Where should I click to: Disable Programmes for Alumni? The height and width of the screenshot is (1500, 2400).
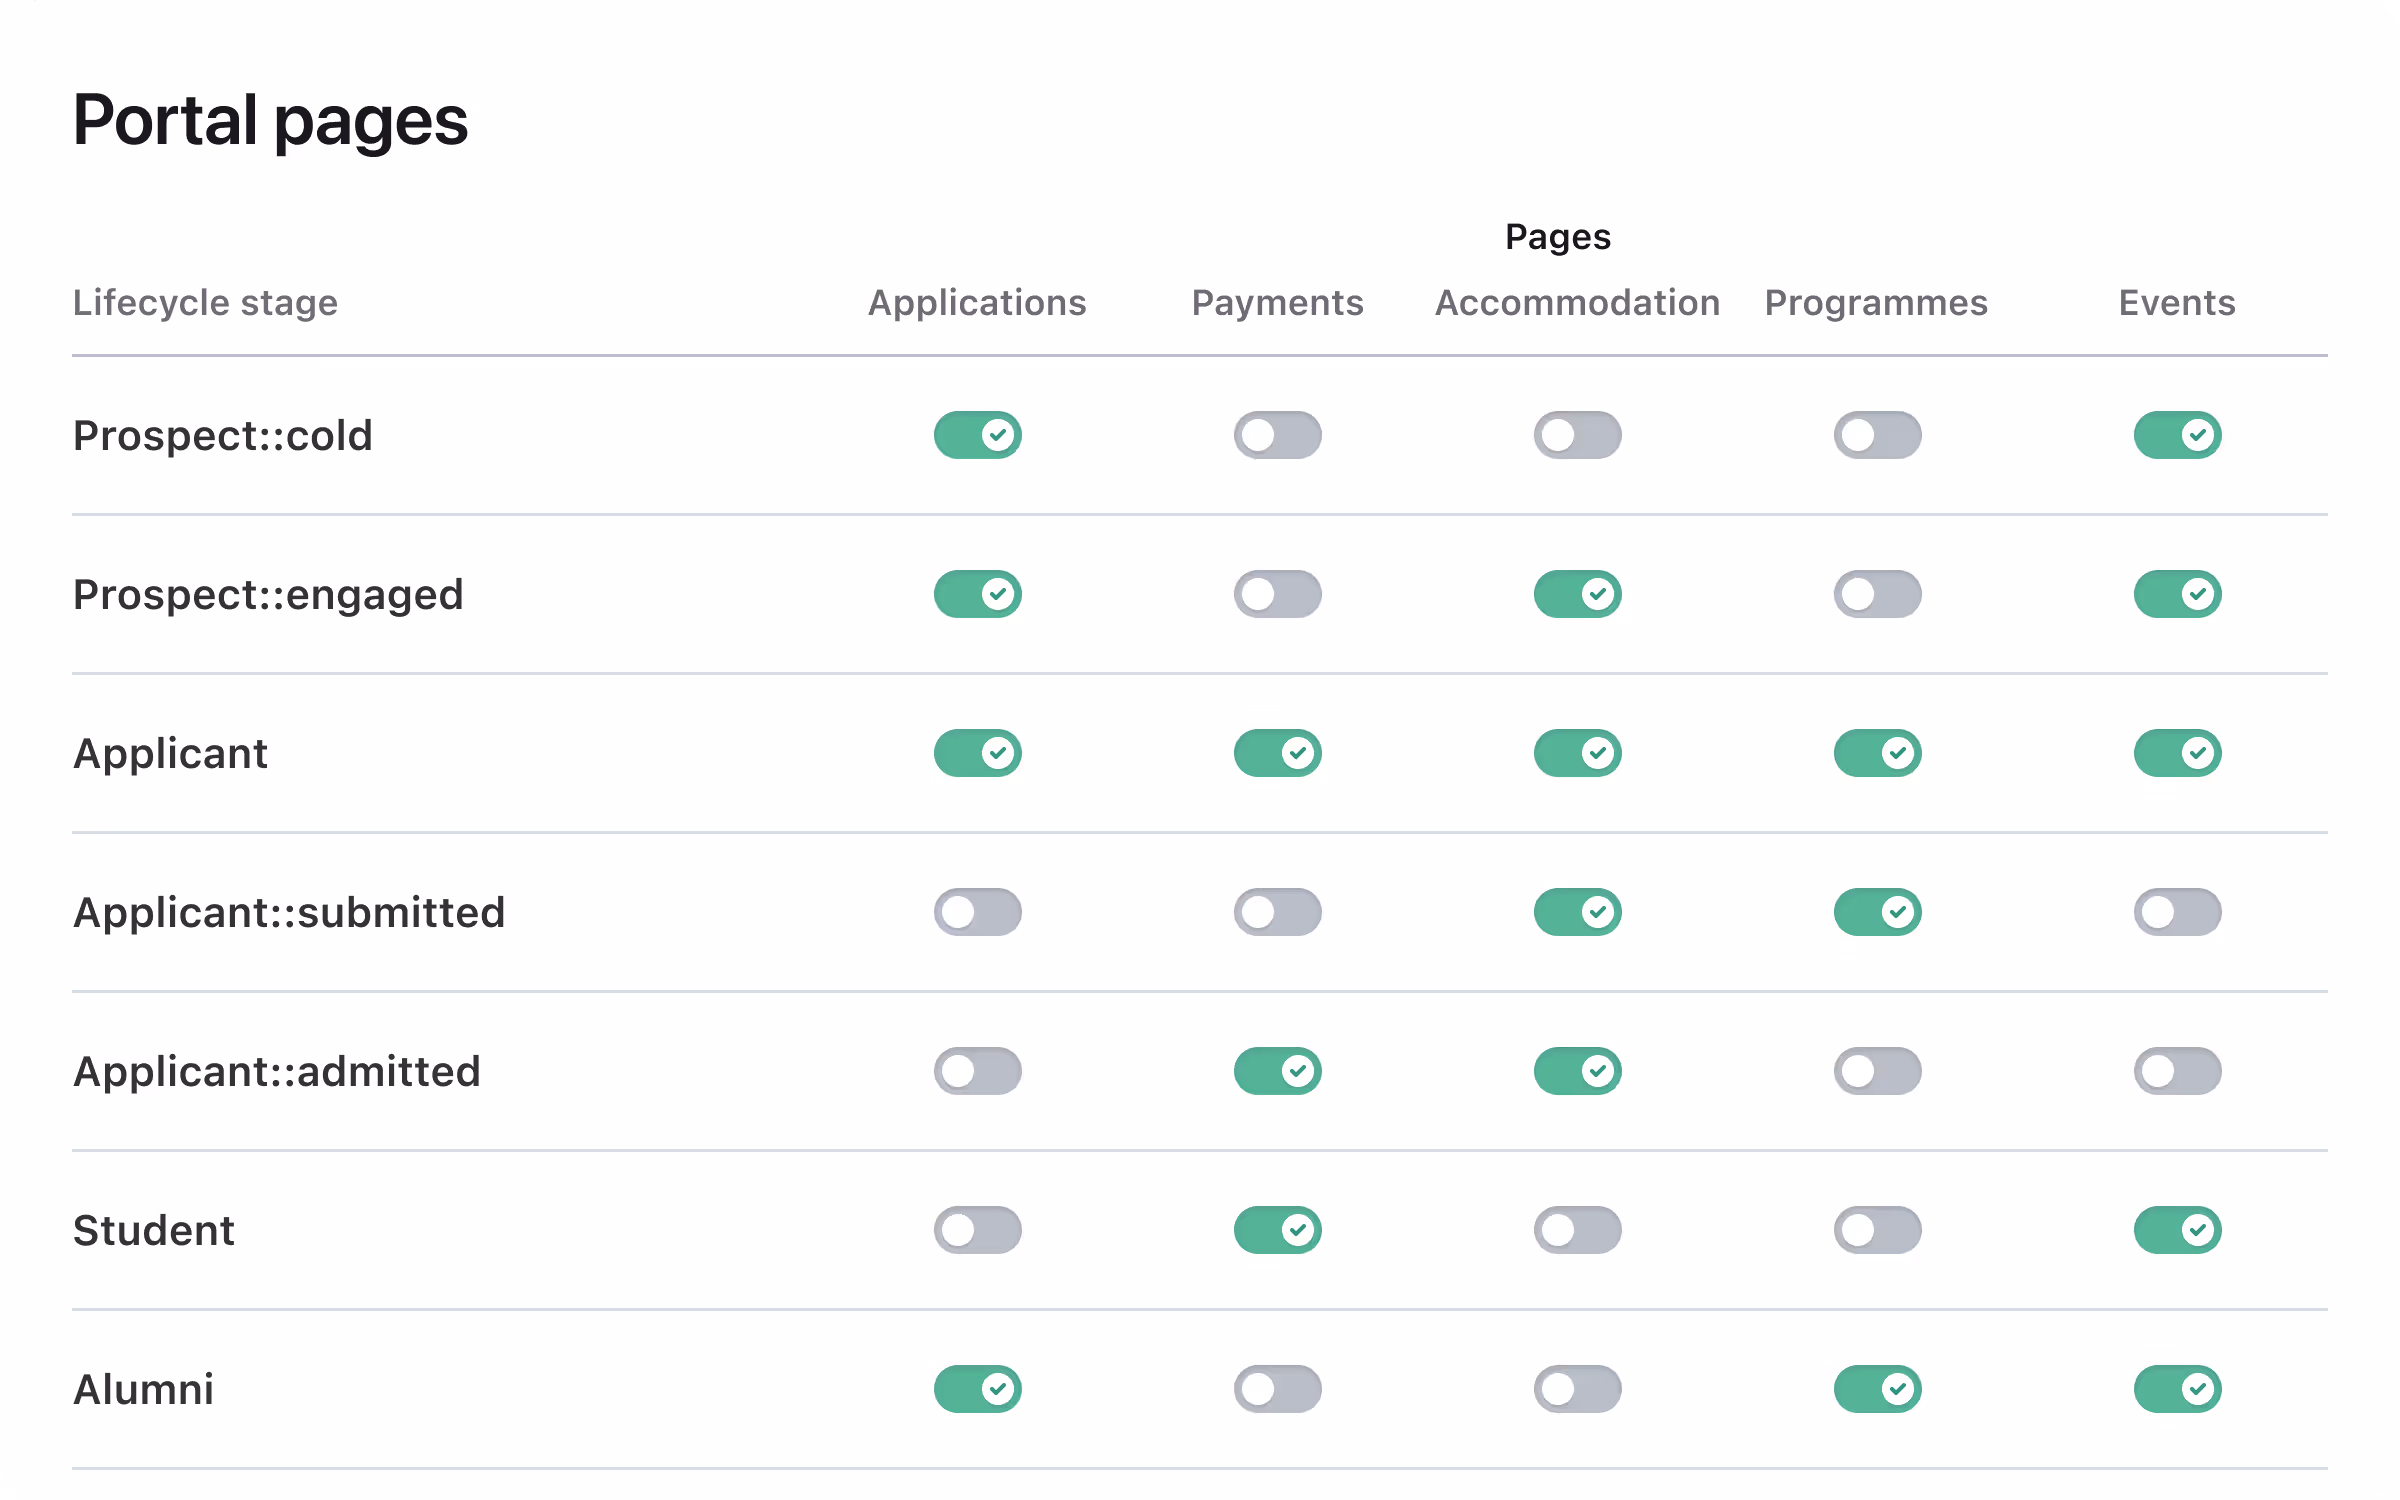click(x=1877, y=1389)
